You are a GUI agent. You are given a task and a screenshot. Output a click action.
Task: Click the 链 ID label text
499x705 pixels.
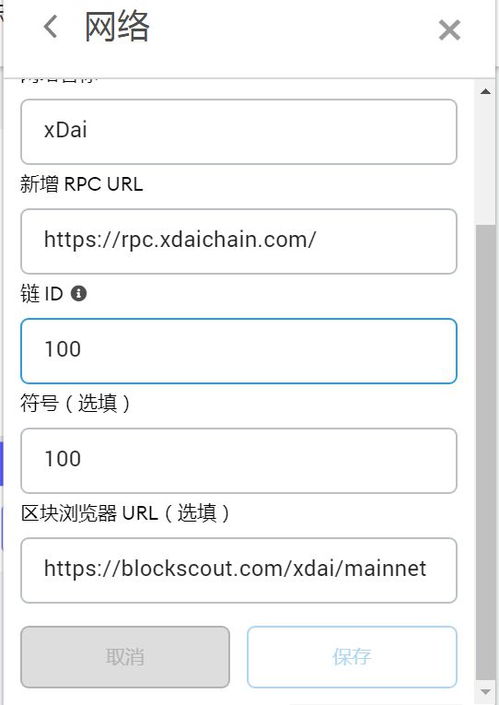tap(41, 294)
